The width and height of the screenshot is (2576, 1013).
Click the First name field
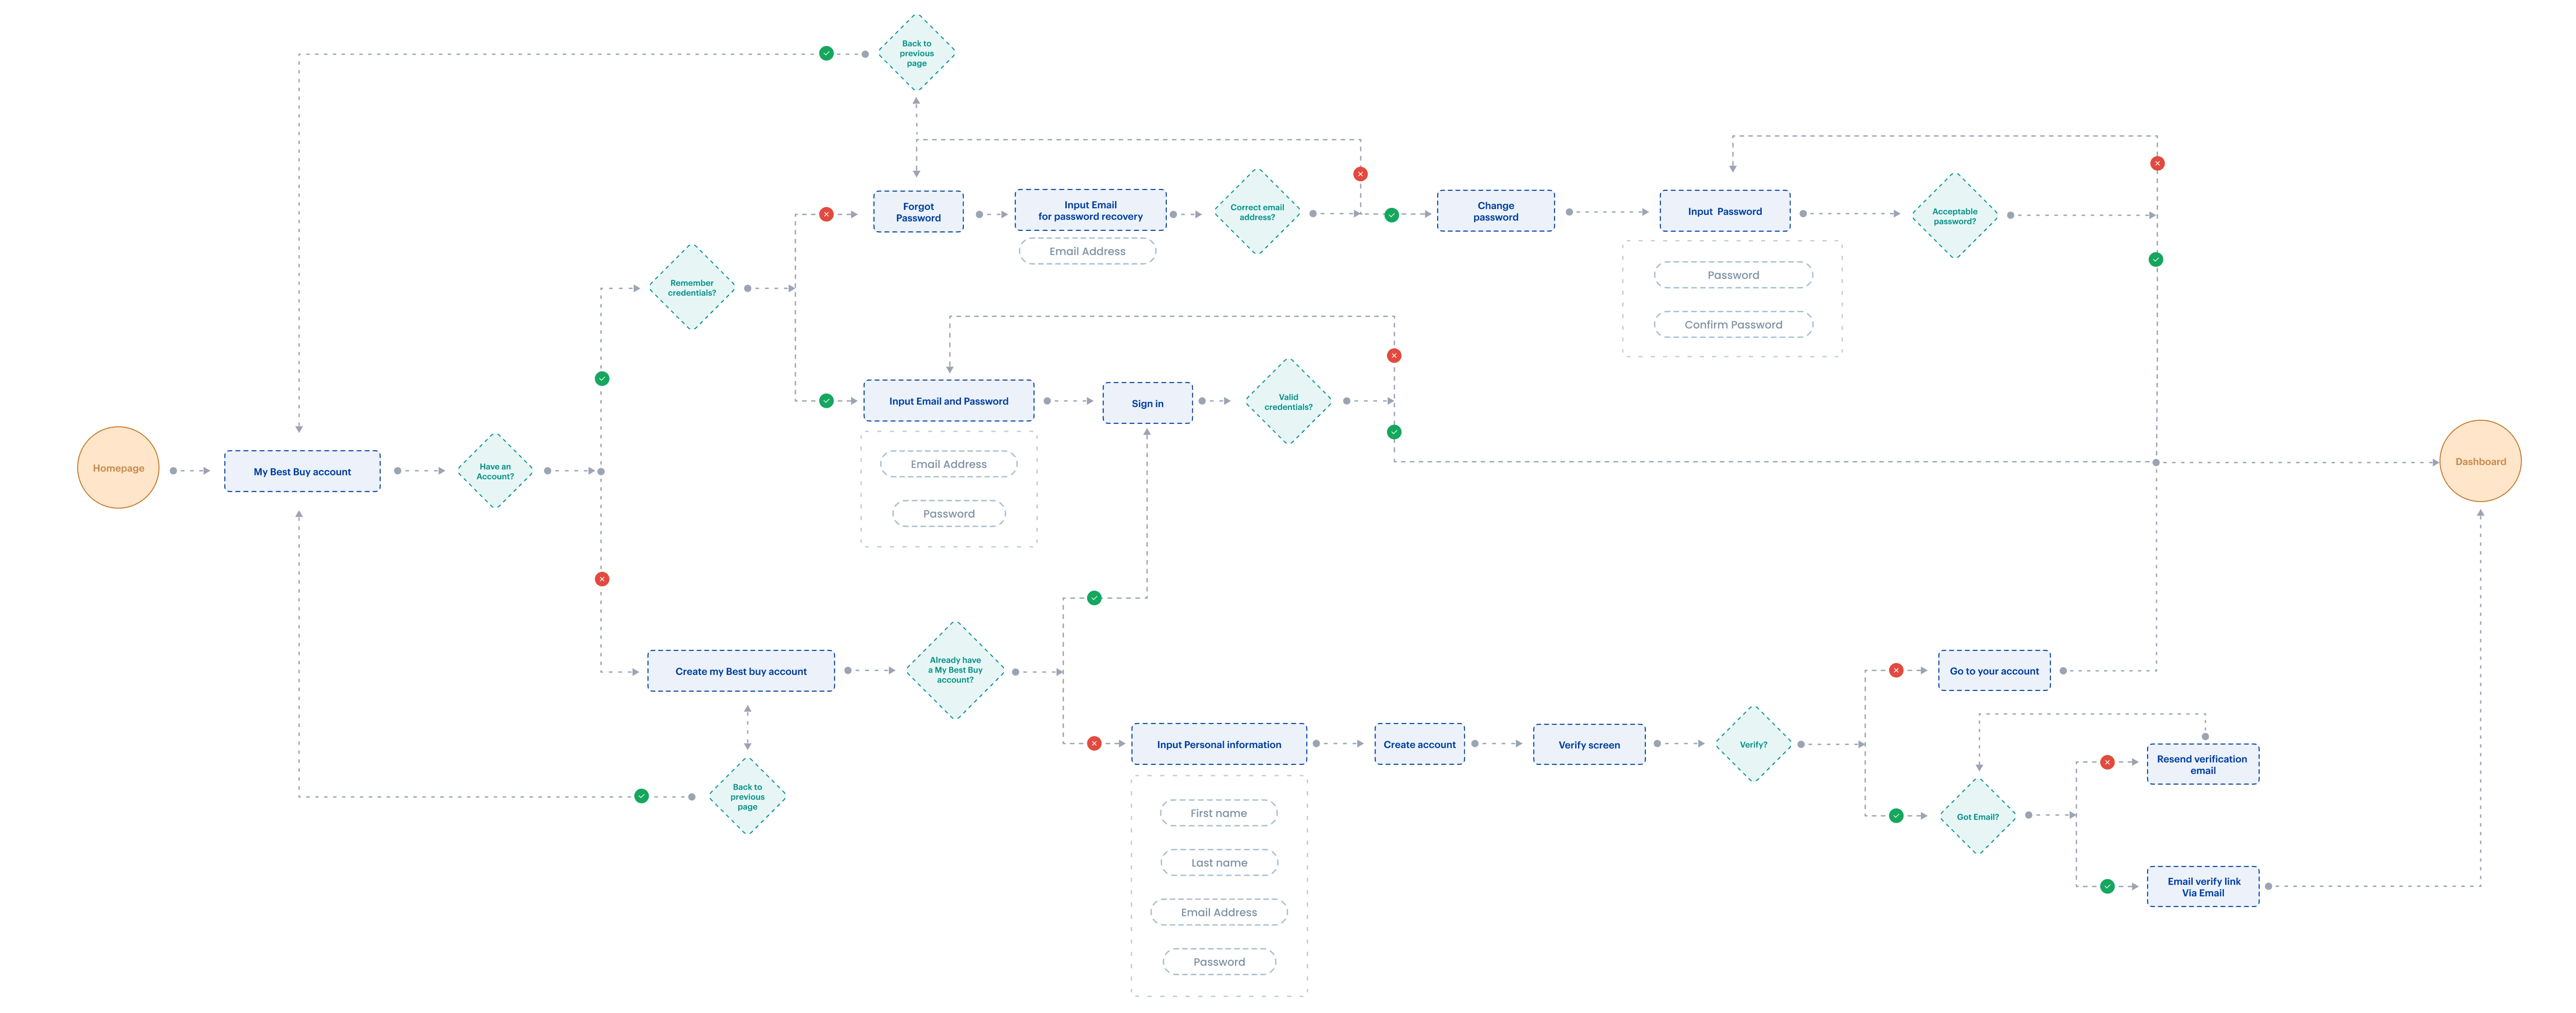(1218, 813)
